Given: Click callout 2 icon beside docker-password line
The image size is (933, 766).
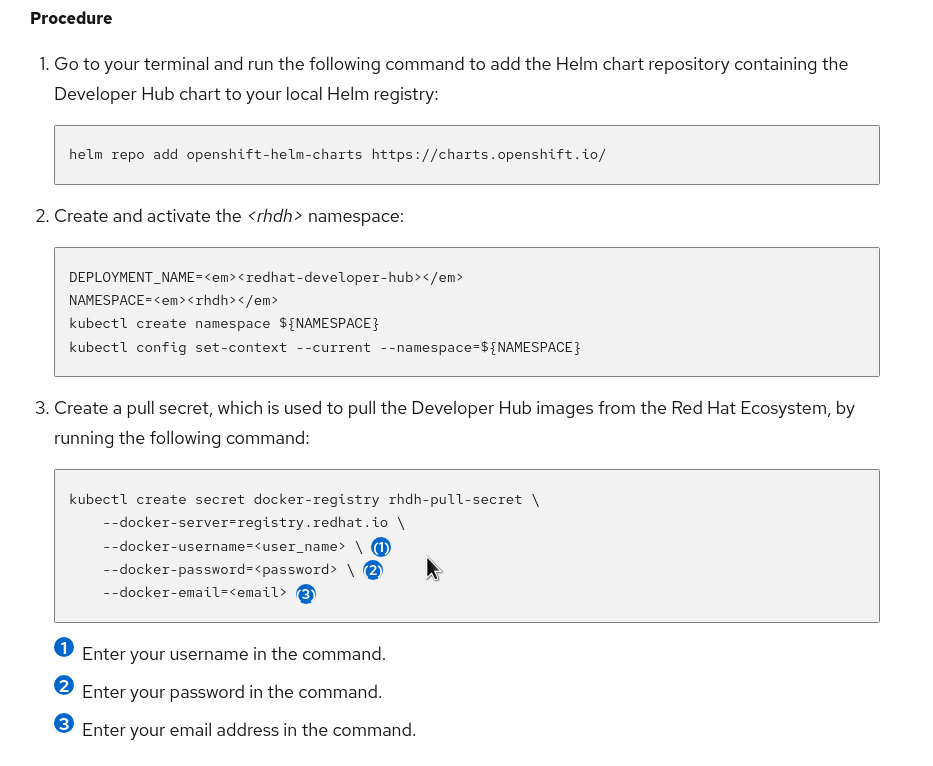Looking at the screenshot, I should tap(373, 570).
